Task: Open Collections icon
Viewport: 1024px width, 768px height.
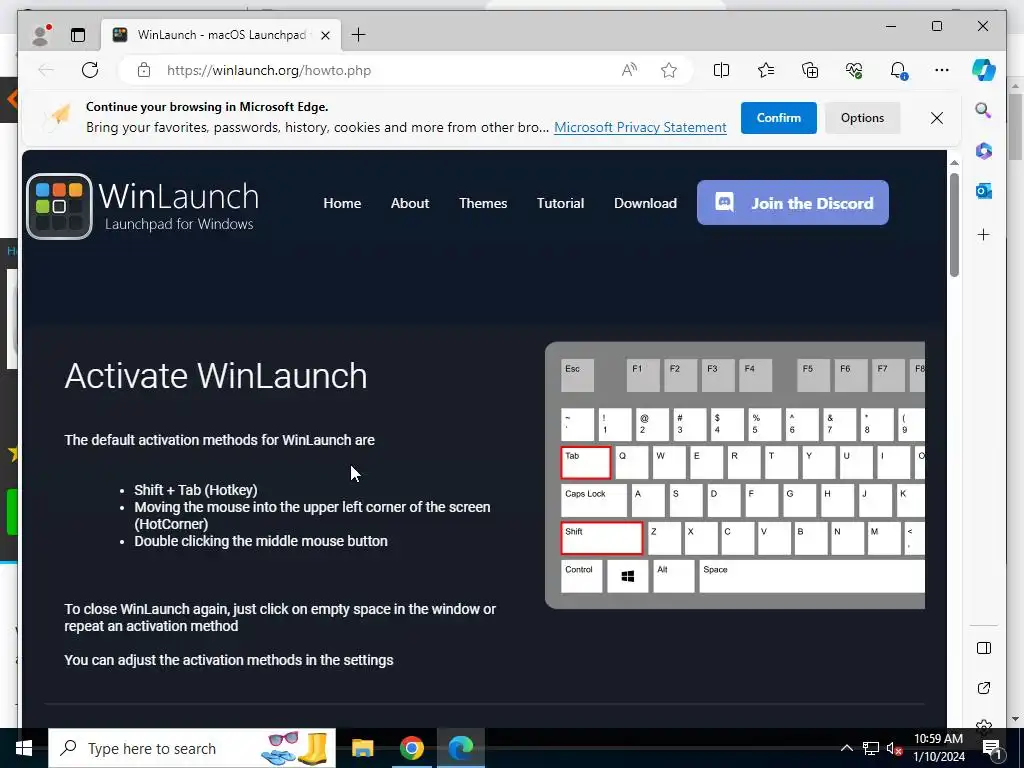Action: tap(810, 70)
